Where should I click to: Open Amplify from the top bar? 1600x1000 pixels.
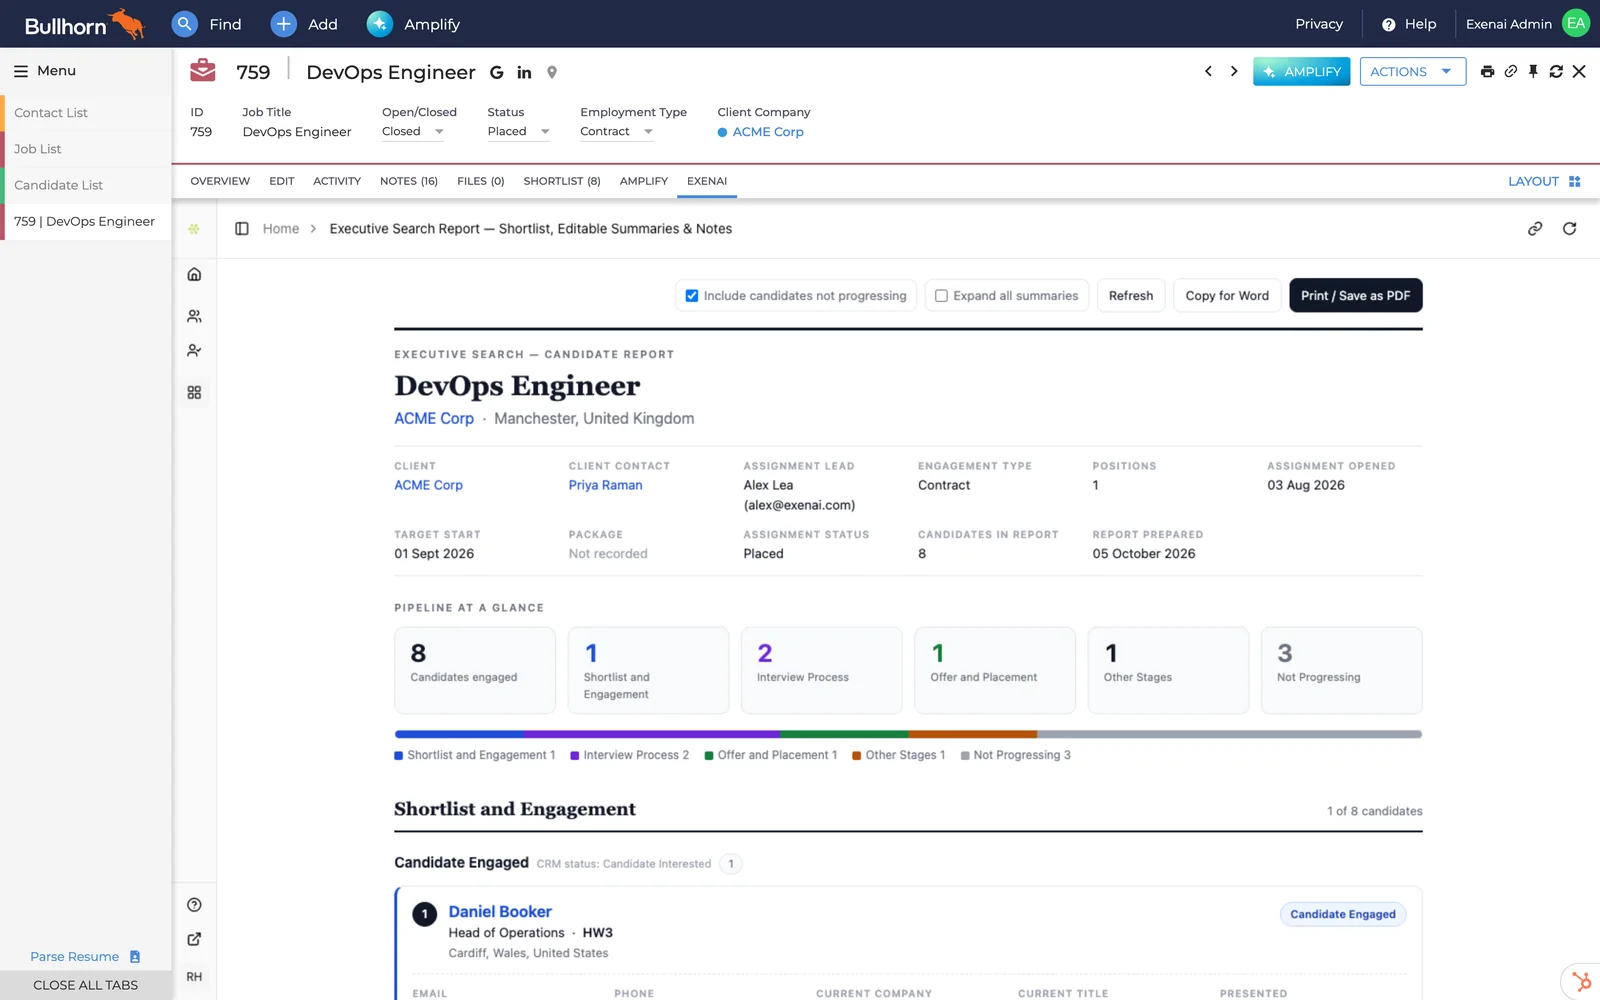click(x=413, y=24)
